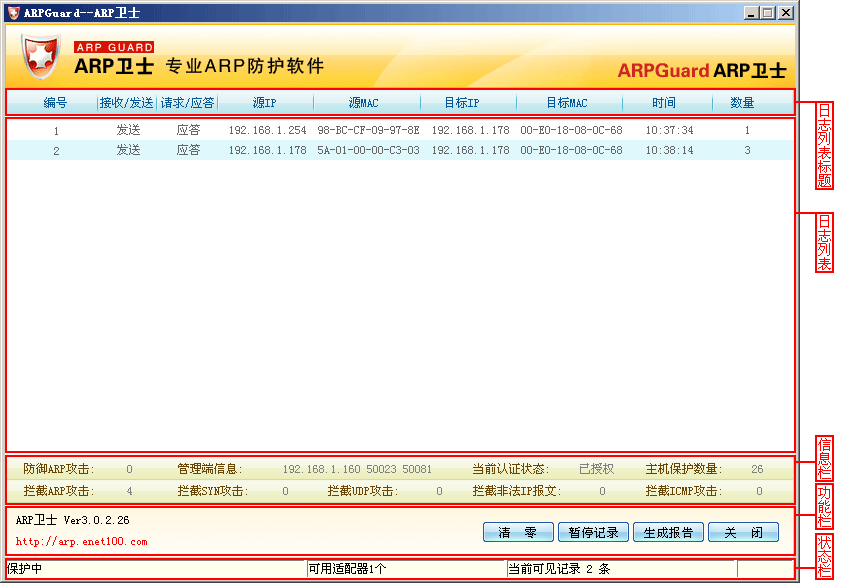Screen dimensions: 850x583
Task: Click the 目标IP column header
Action: (462, 102)
